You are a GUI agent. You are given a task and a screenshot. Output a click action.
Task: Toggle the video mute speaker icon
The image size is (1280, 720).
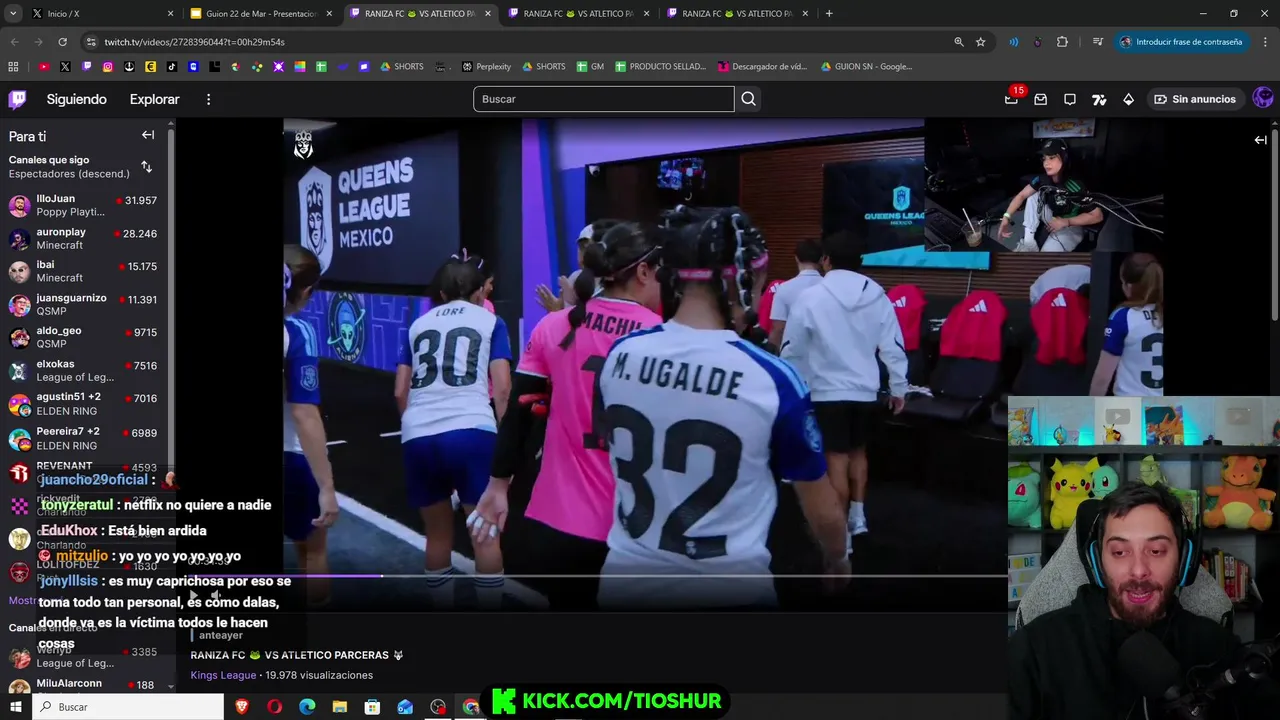pos(215,596)
